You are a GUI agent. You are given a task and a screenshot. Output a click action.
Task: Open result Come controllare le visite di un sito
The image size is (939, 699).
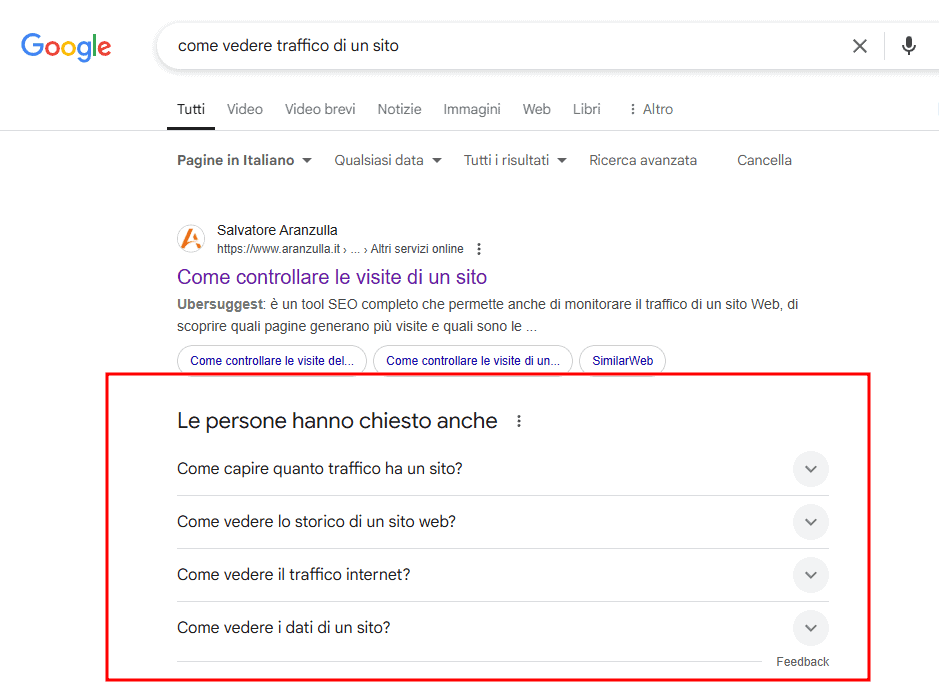click(332, 277)
